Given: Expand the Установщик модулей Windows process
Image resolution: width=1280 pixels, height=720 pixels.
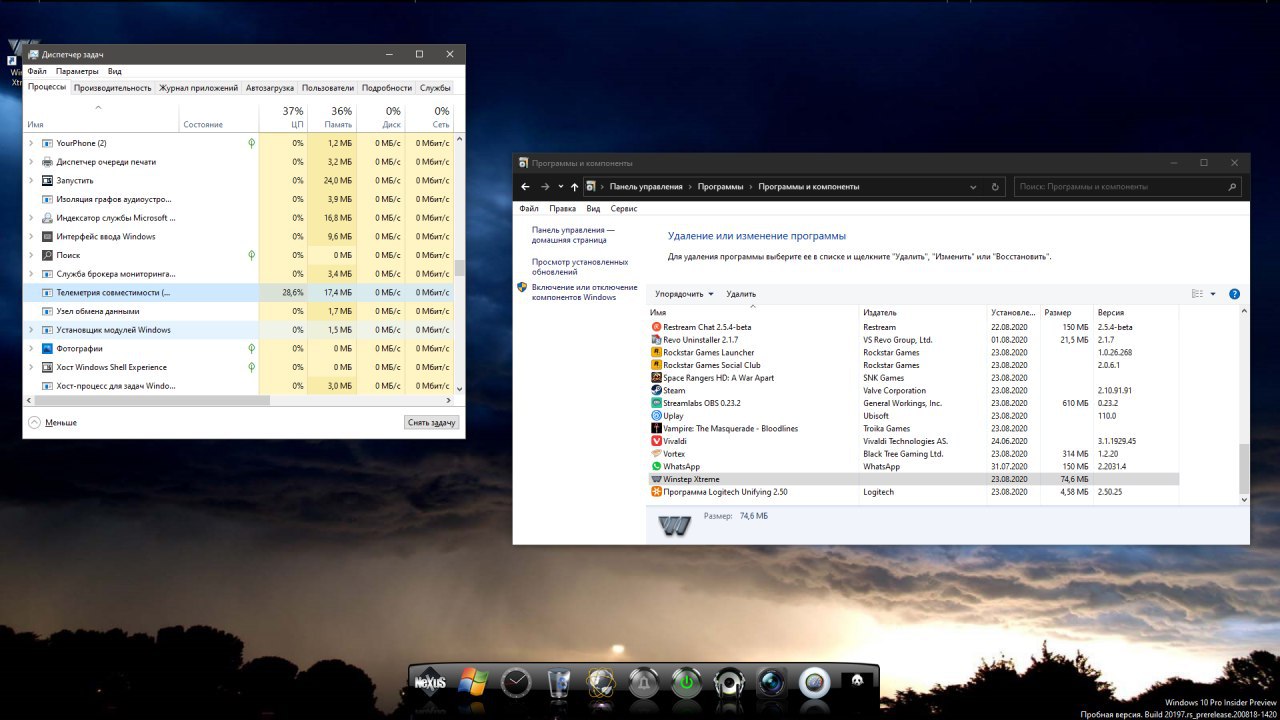Looking at the screenshot, I should [x=31, y=330].
